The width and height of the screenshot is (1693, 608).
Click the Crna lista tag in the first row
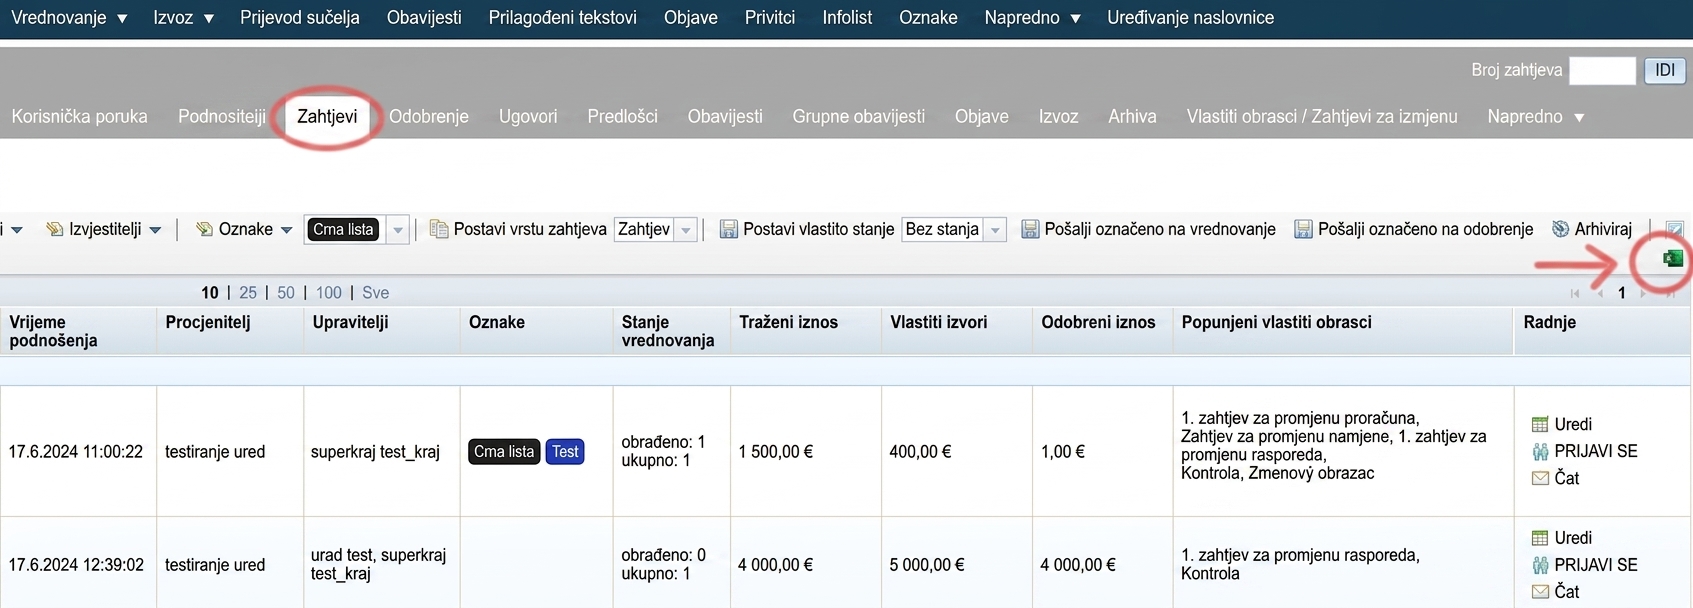504,452
